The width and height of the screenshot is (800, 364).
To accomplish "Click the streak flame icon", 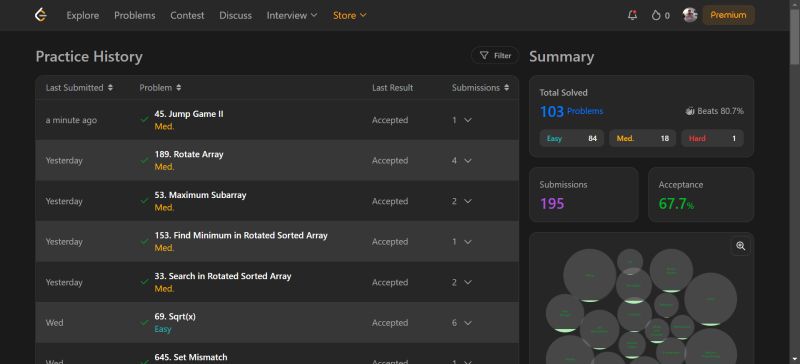I will click(x=656, y=15).
